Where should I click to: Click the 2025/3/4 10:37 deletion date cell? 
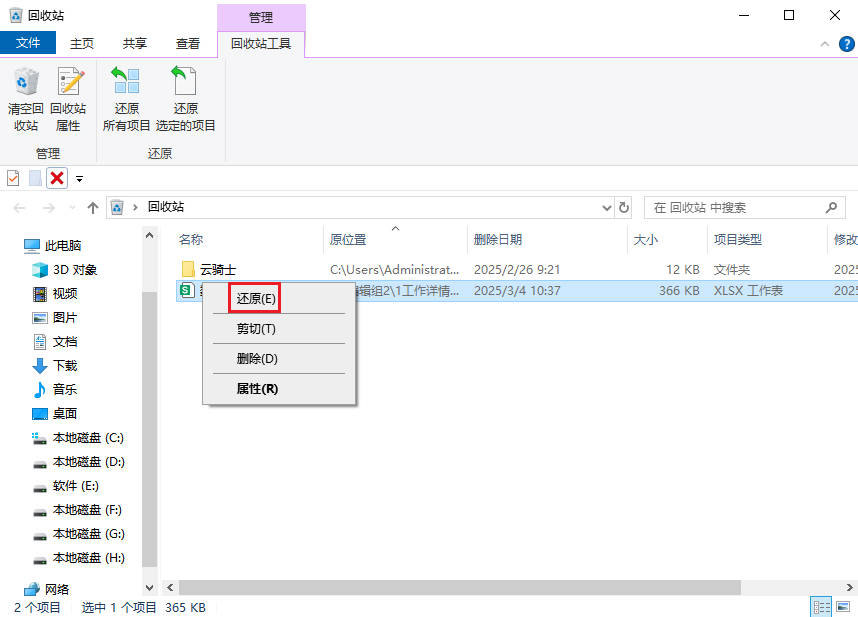[x=517, y=290]
